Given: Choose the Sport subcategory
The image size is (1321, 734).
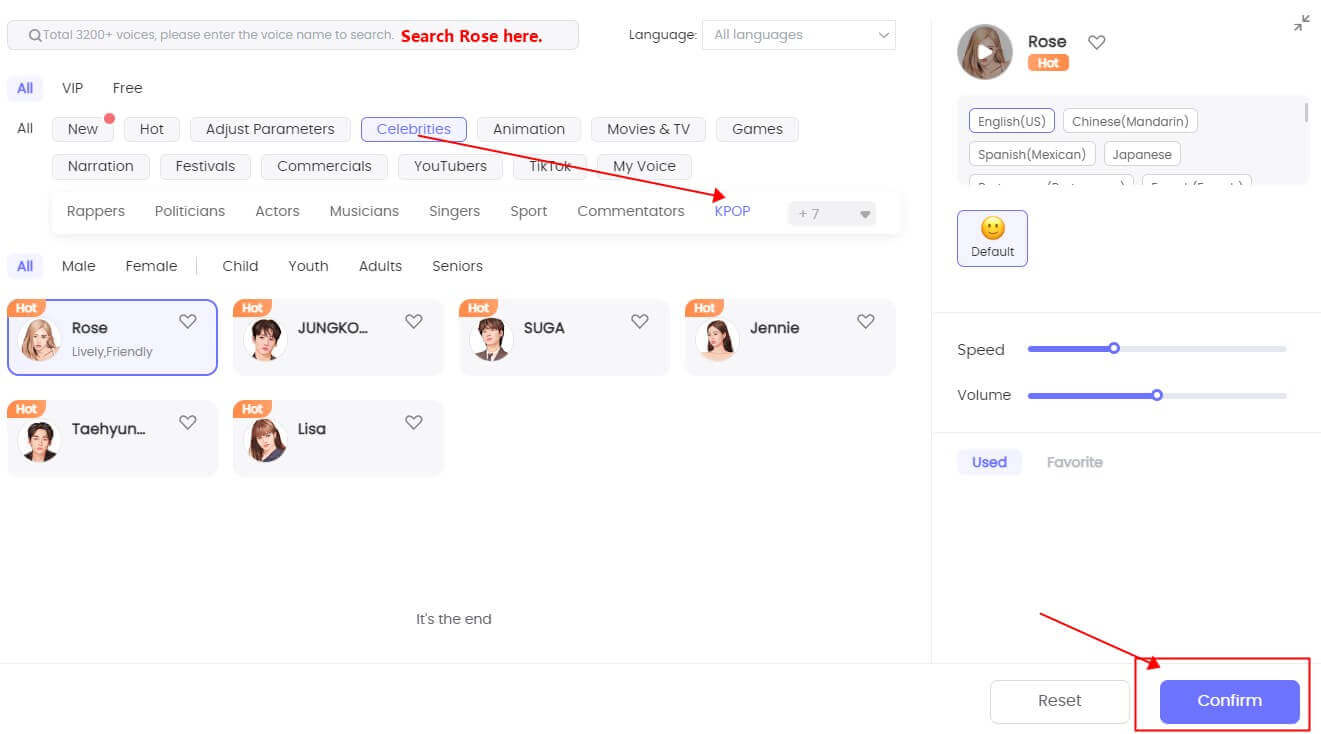Looking at the screenshot, I should (528, 211).
